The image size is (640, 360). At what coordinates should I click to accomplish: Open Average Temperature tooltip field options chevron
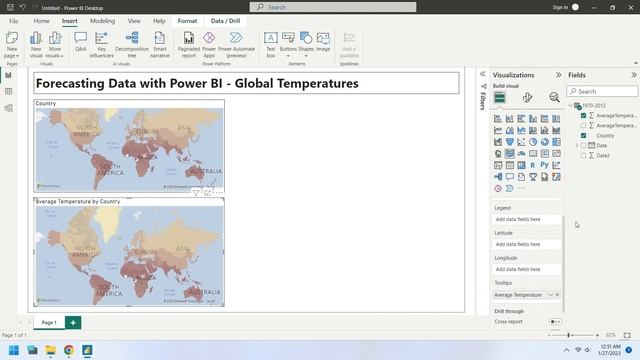(x=550, y=295)
